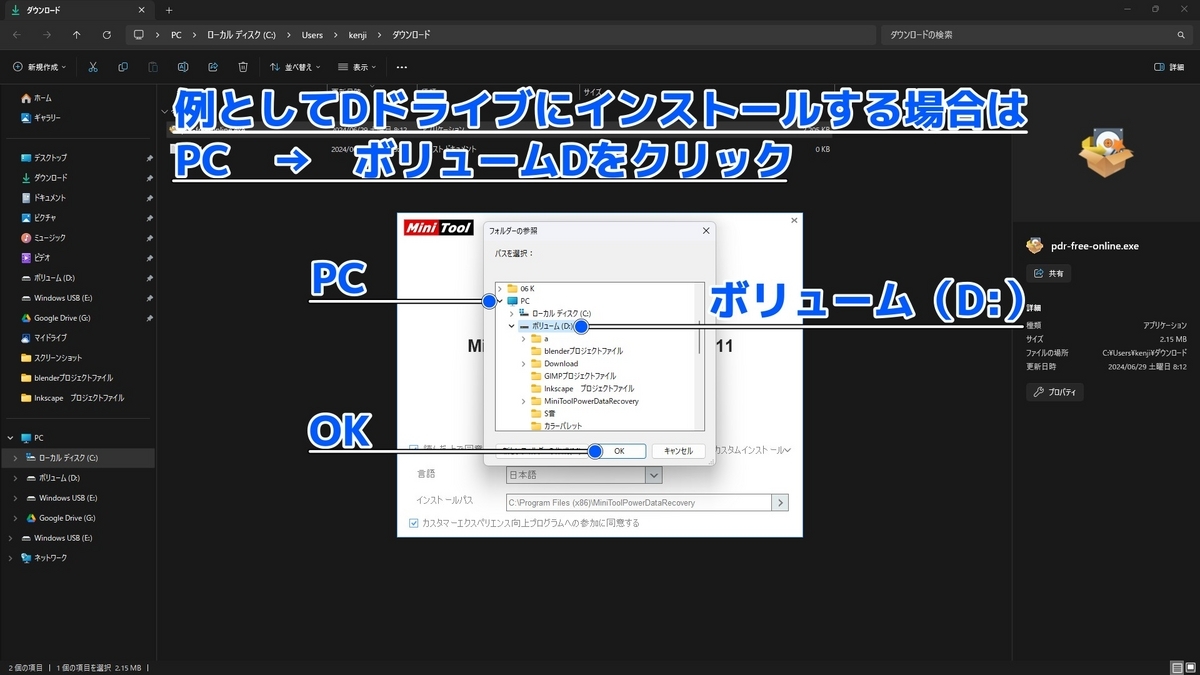Check the license agreement checkbox in the installer

coord(413,446)
